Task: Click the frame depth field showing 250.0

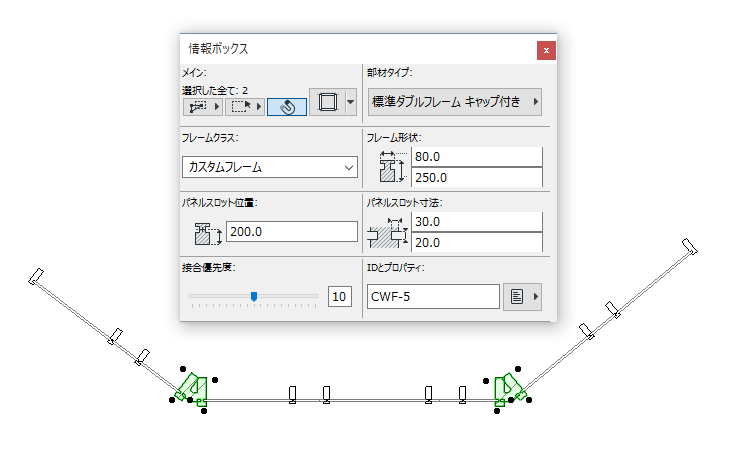Action: point(477,177)
